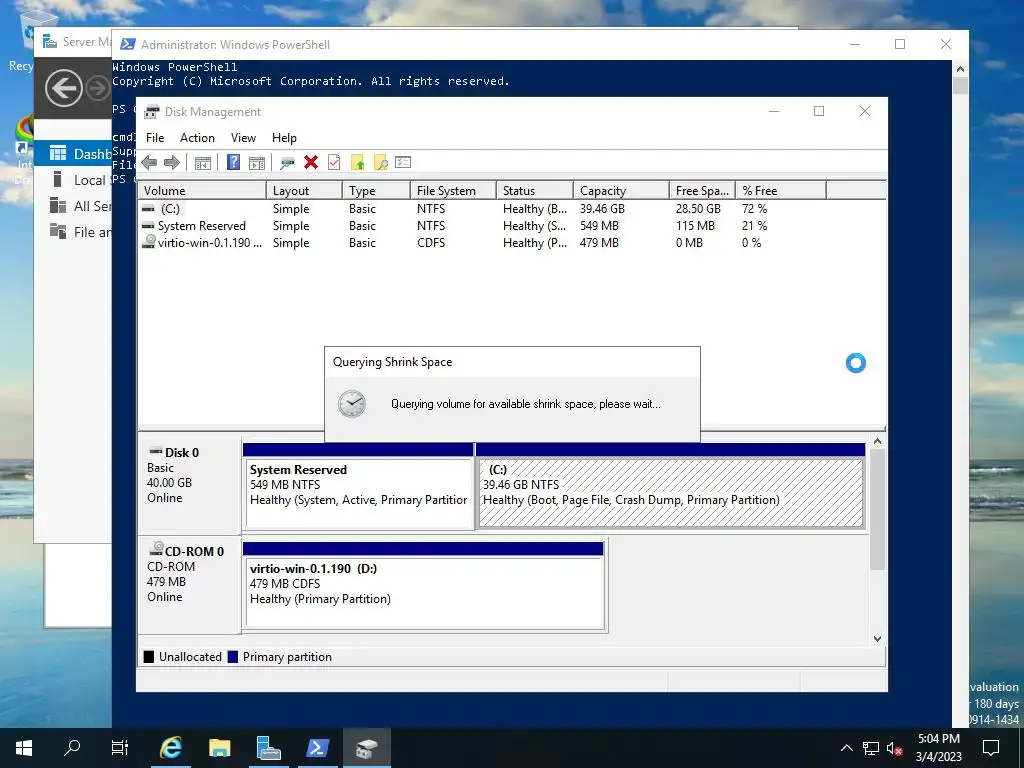Click Disk Management taskbar icon
Viewport: 1024px width, 768px height.
point(366,748)
